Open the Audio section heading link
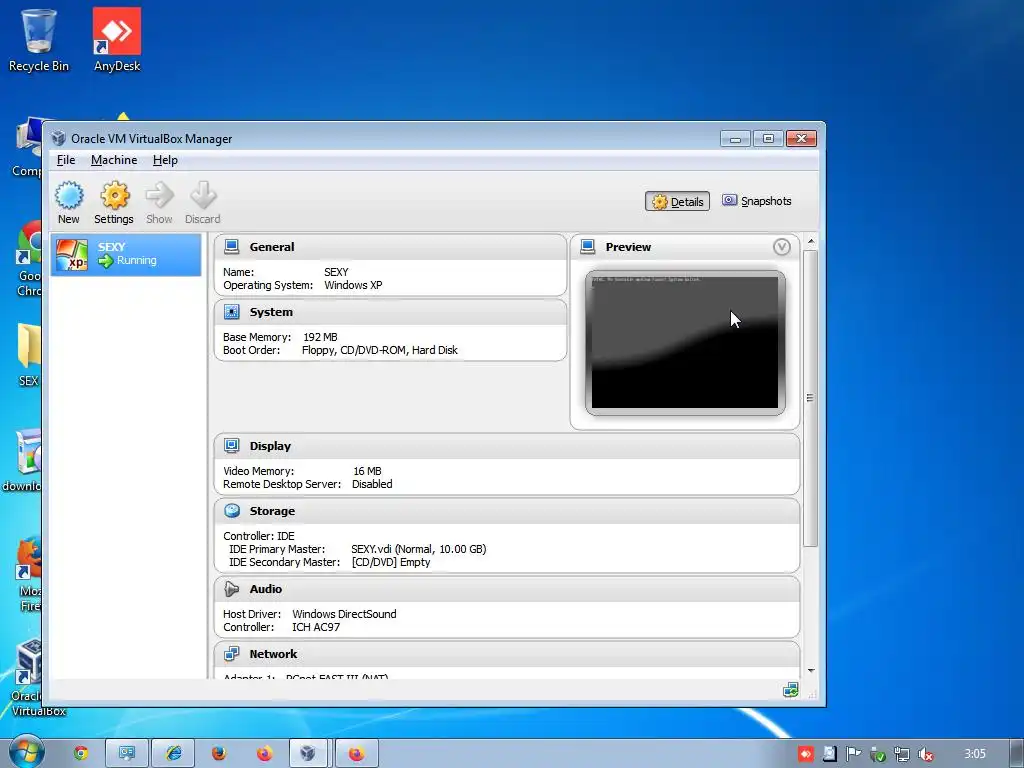This screenshot has height=768, width=1024. 266,589
